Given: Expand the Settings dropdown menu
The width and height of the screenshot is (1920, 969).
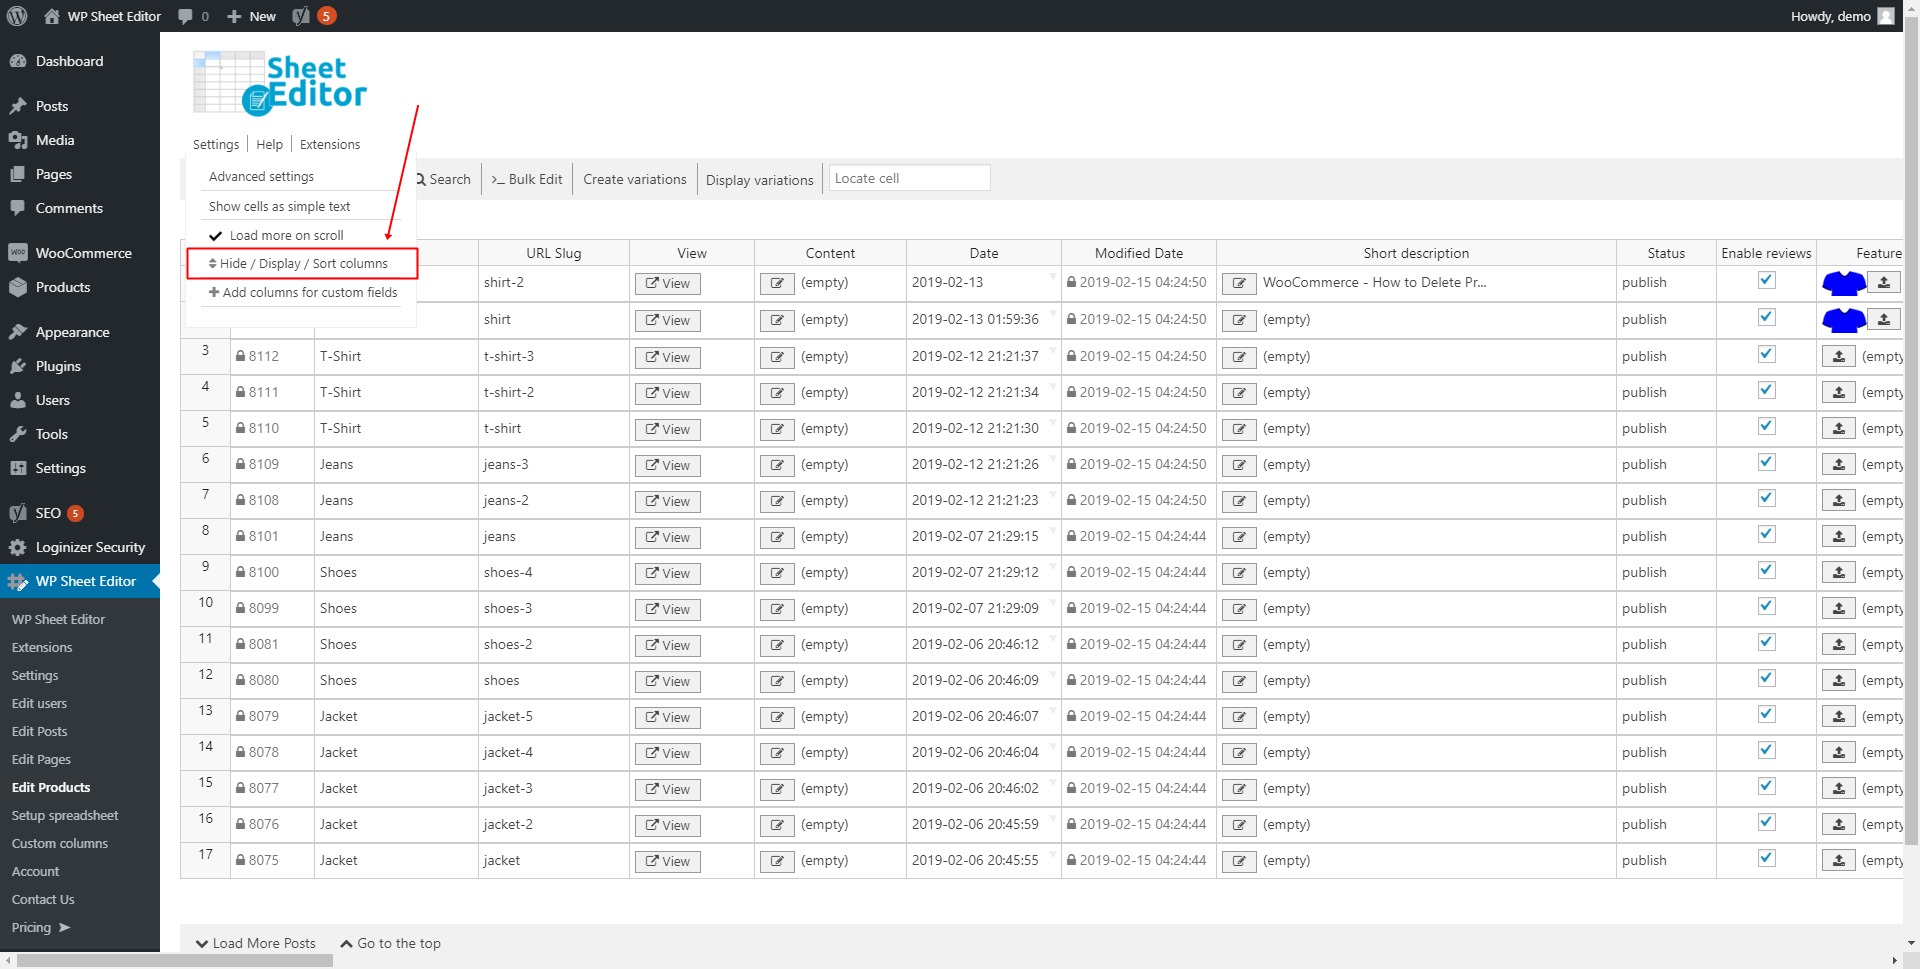Looking at the screenshot, I should (216, 144).
